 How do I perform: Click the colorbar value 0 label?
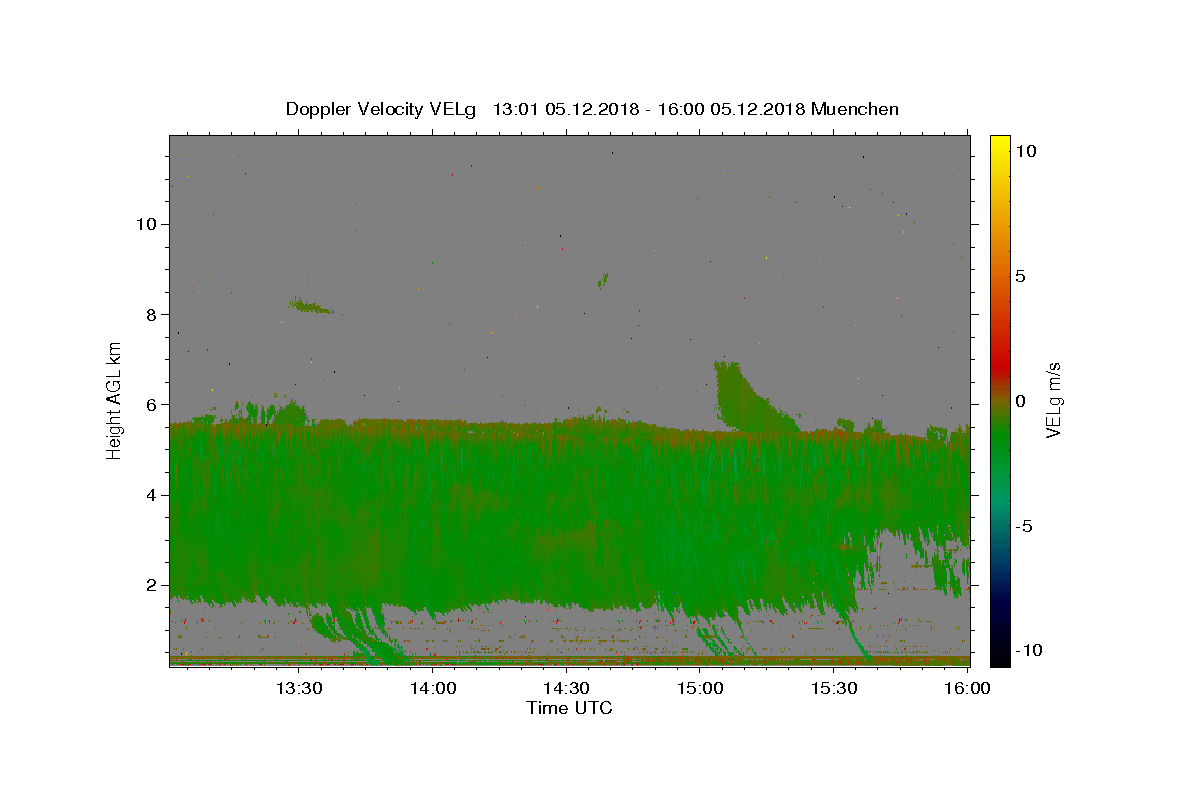1020,401
